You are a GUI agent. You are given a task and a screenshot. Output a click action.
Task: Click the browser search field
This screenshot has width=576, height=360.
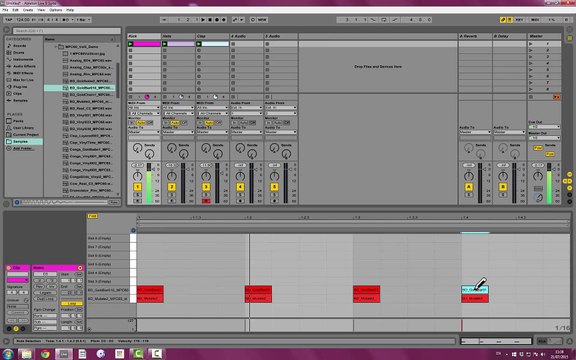pyautogui.click(x=66, y=31)
